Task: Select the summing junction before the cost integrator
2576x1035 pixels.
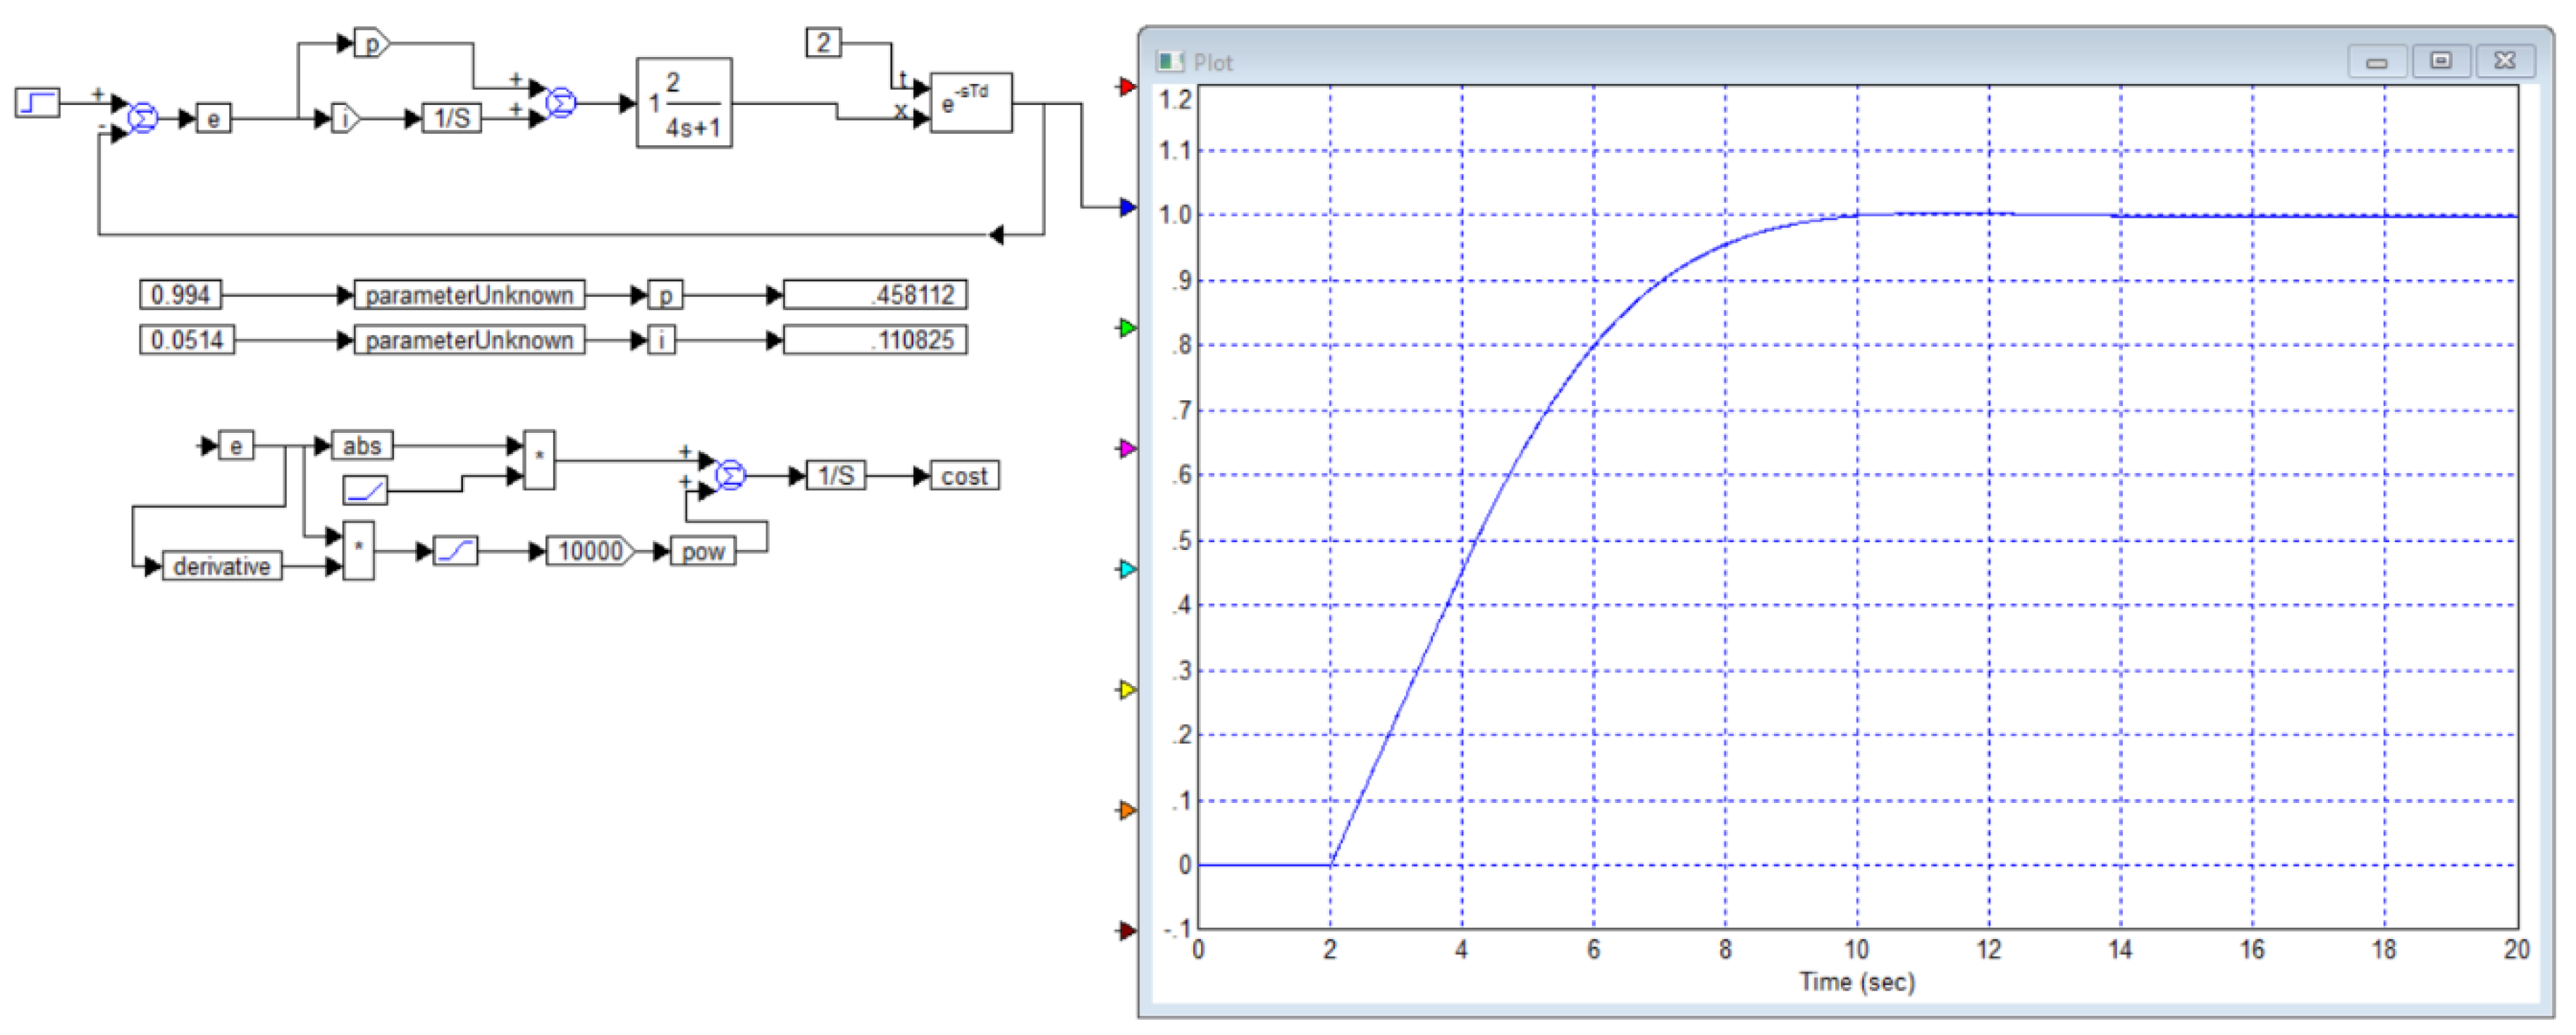Action: click(731, 475)
